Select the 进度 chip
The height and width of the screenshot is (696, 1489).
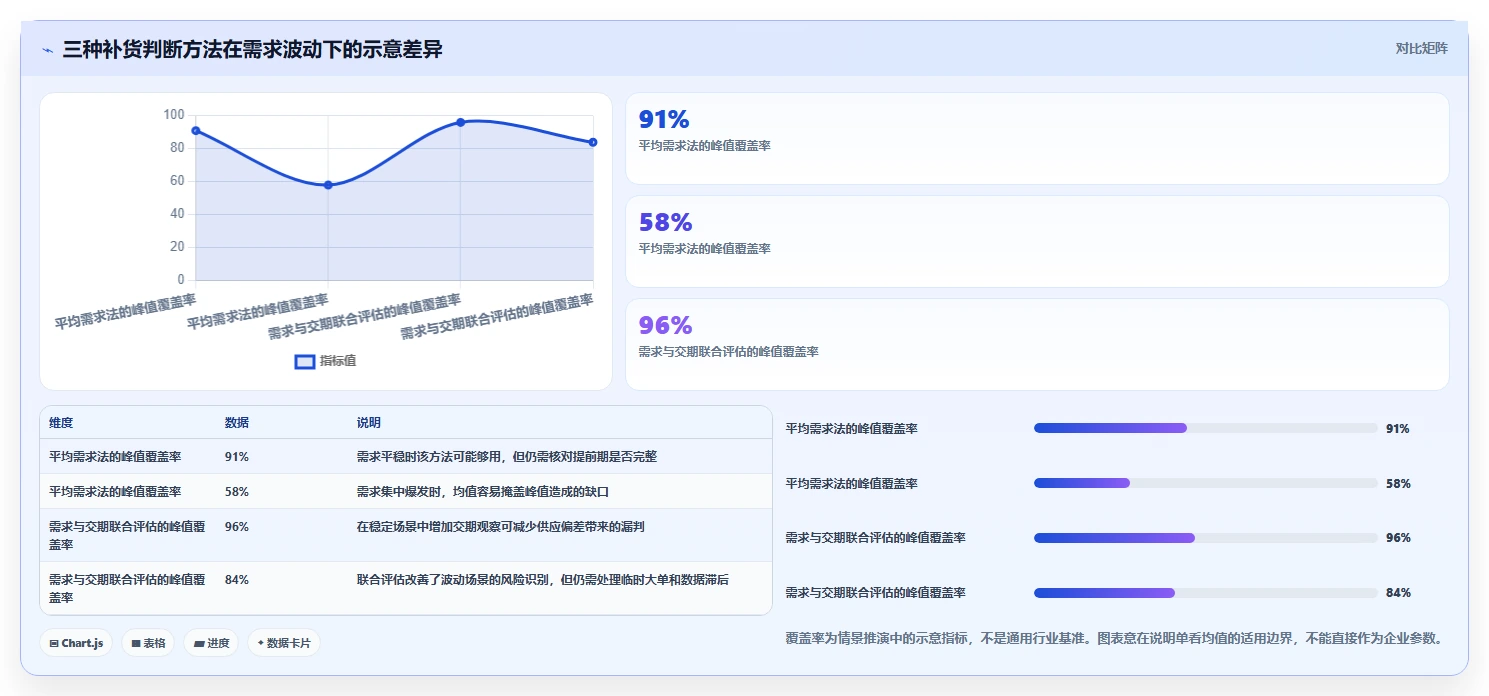click(x=211, y=643)
